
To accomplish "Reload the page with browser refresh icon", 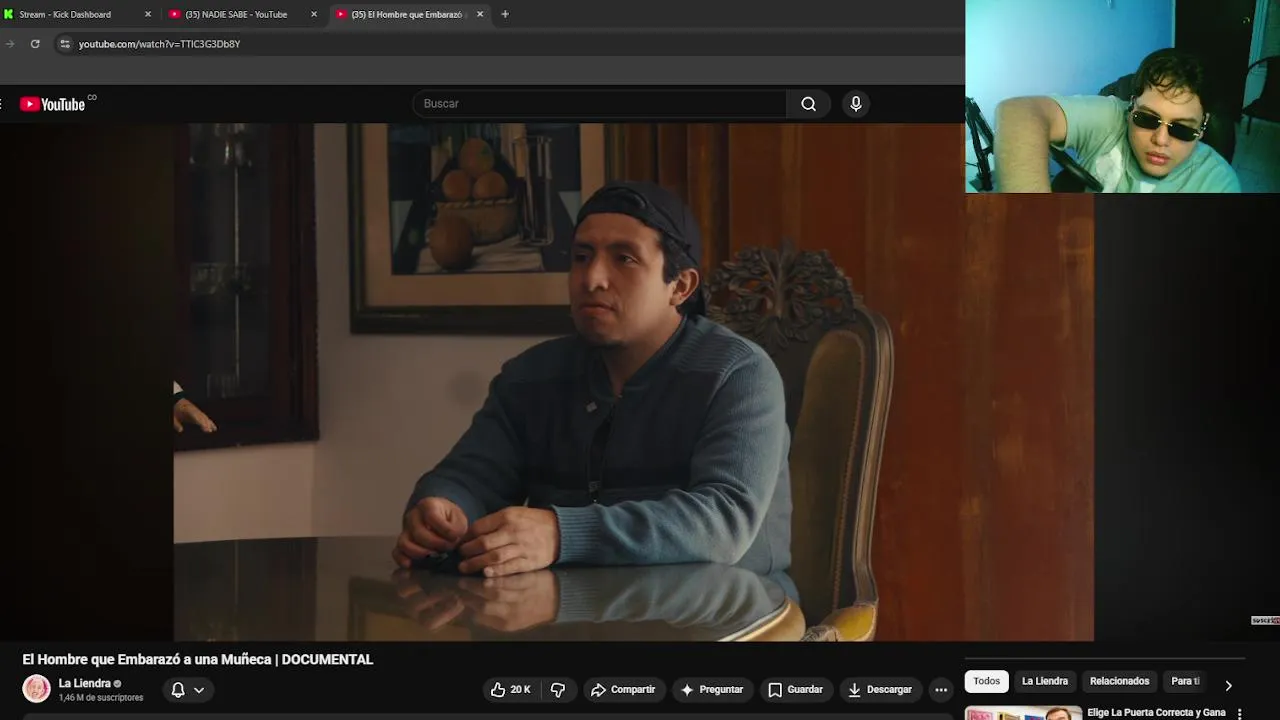I will click(35, 44).
